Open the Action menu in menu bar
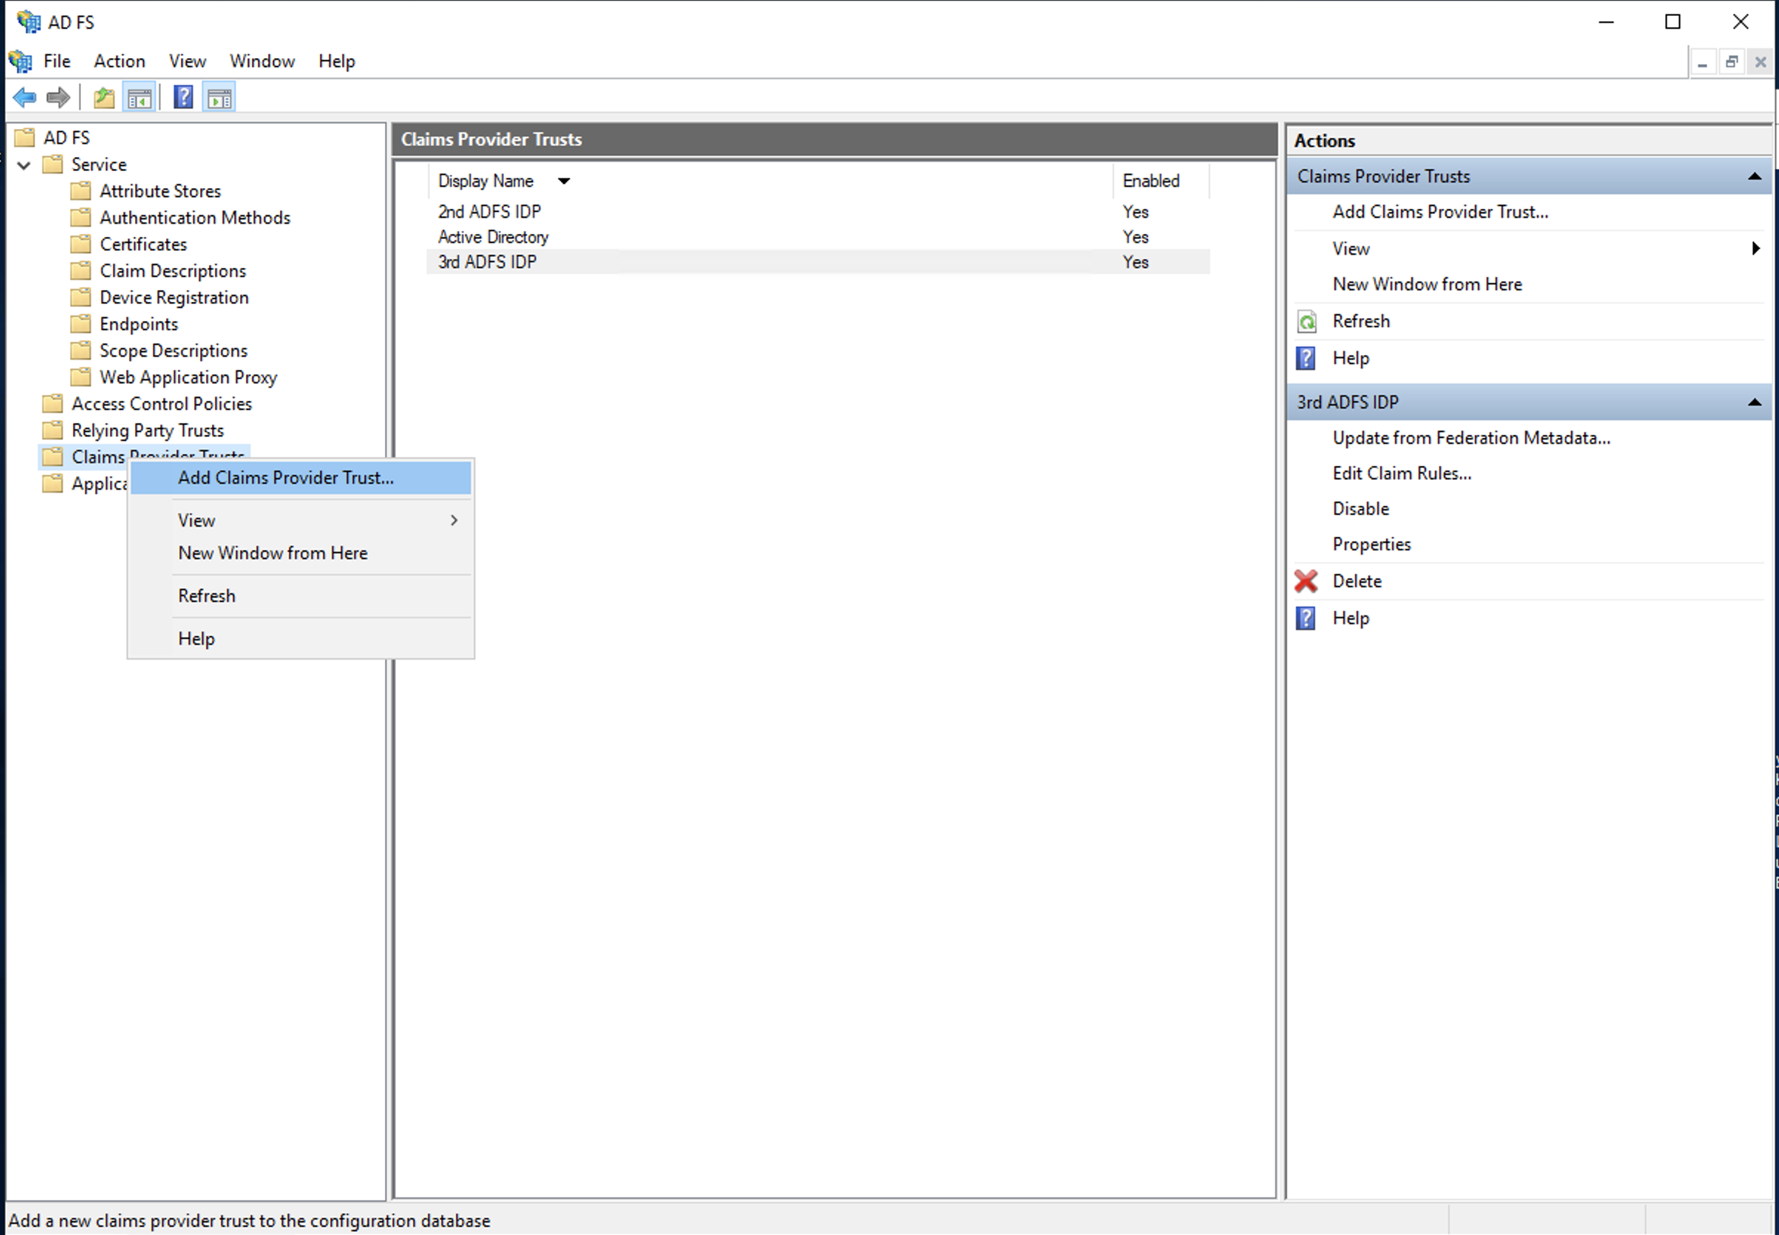 119,61
